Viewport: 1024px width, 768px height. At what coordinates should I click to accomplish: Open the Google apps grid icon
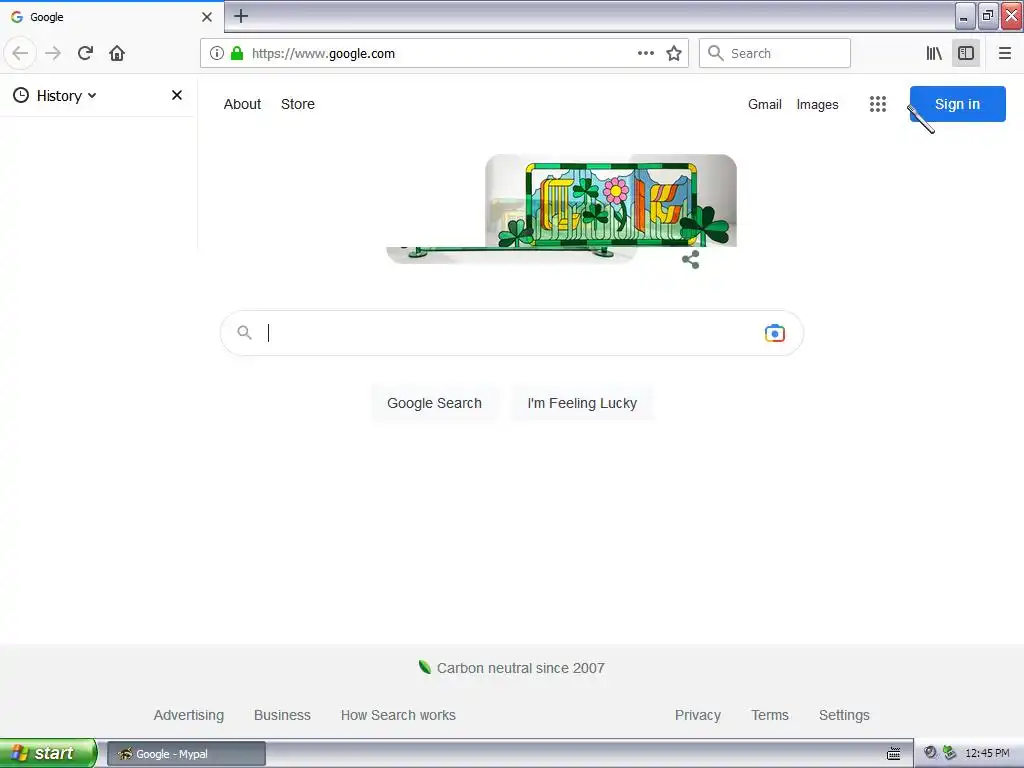click(878, 104)
